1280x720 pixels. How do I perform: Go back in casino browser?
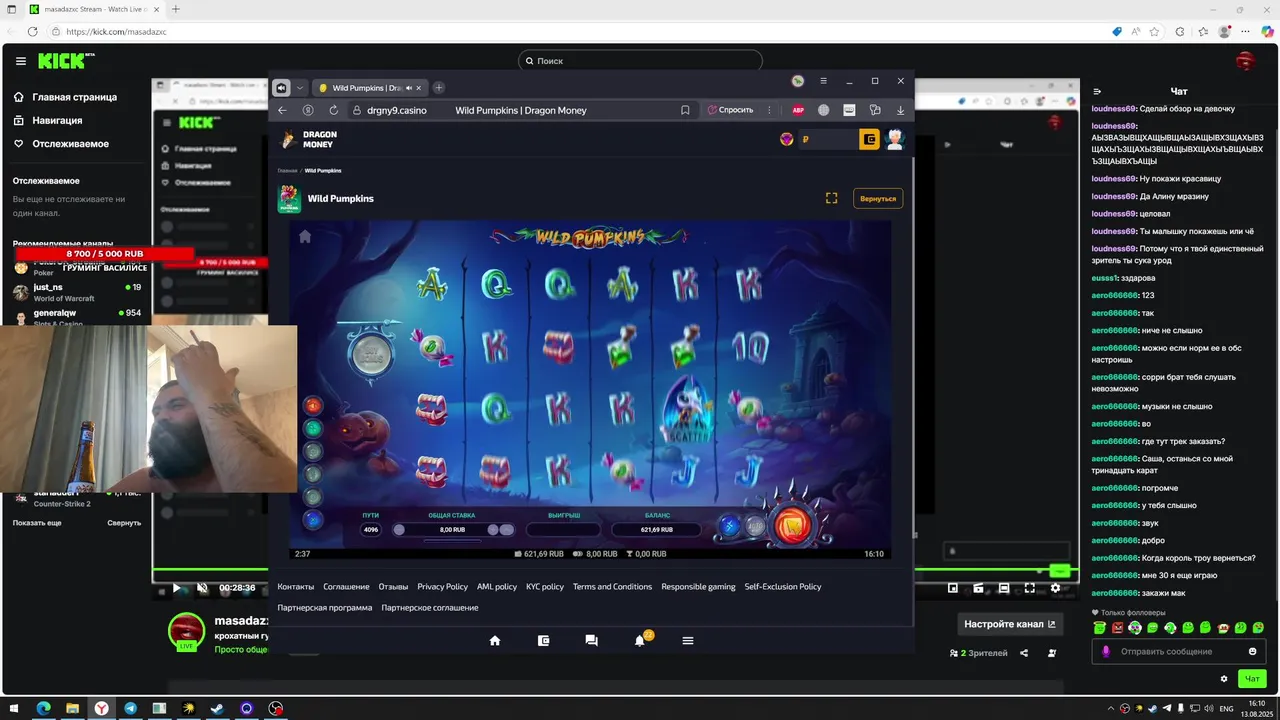(x=282, y=110)
